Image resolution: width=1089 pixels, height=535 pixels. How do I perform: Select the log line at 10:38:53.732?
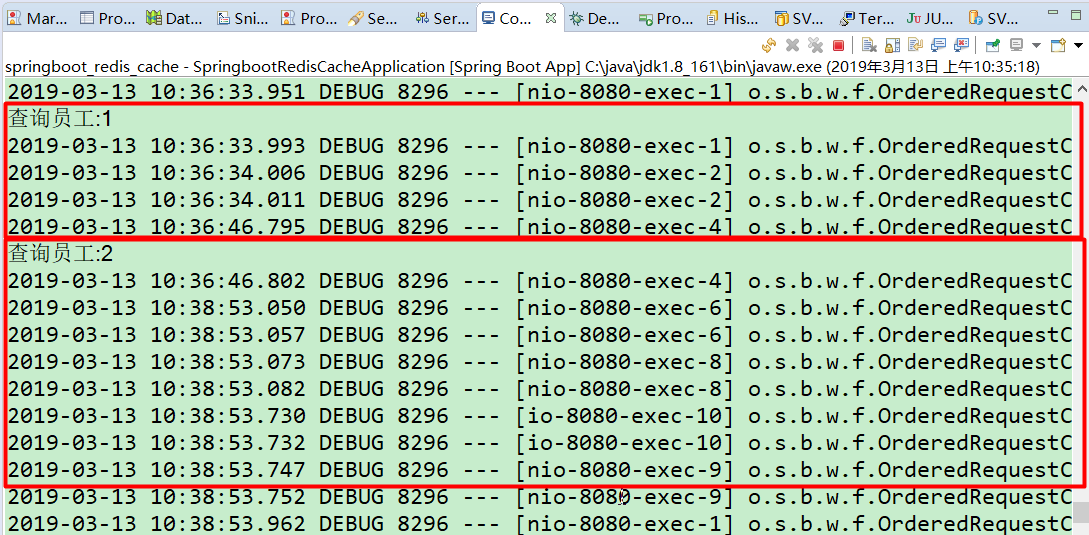539,443
